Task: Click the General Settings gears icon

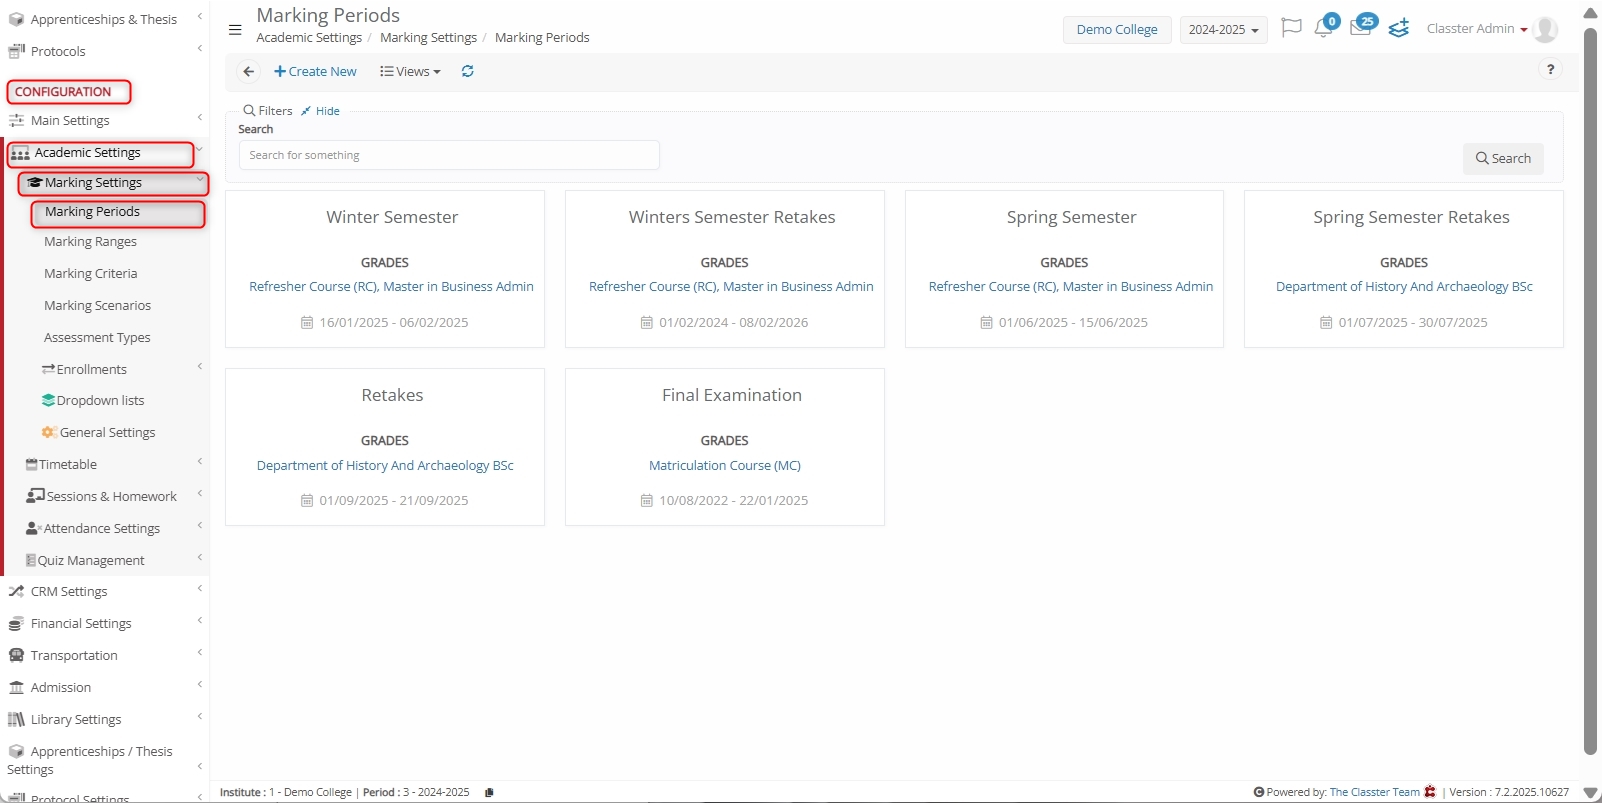Action: pyautogui.click(x=49, y=433)
